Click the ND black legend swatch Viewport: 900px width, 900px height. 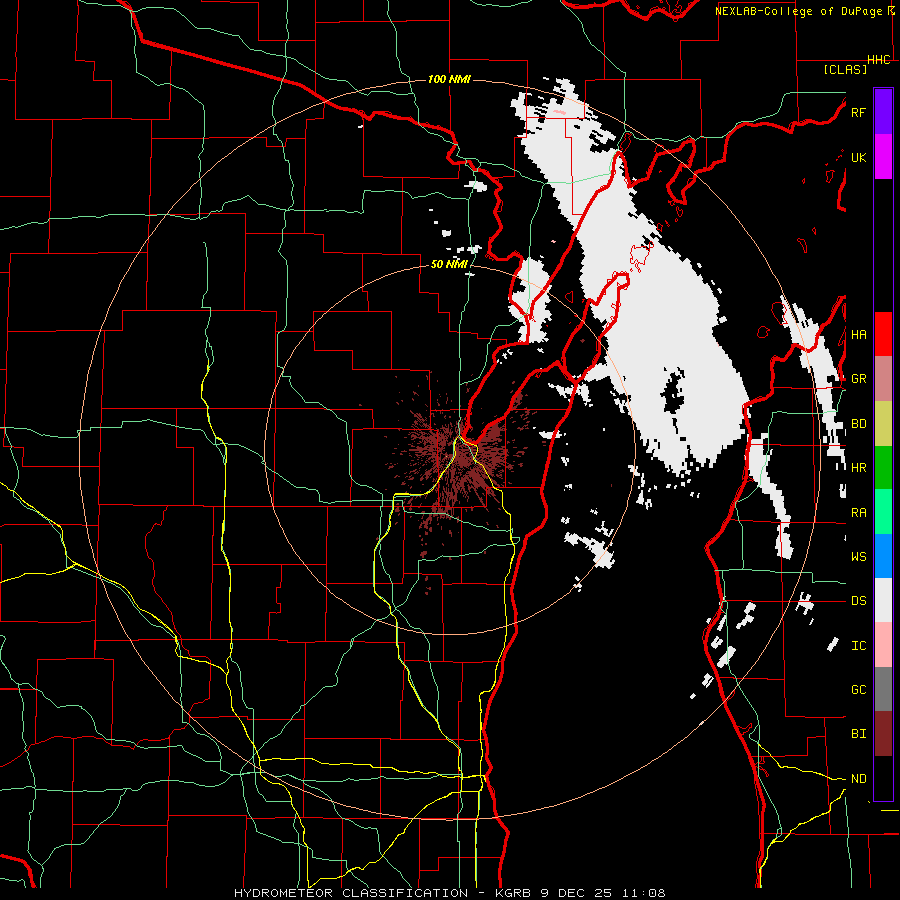point(883,778)
